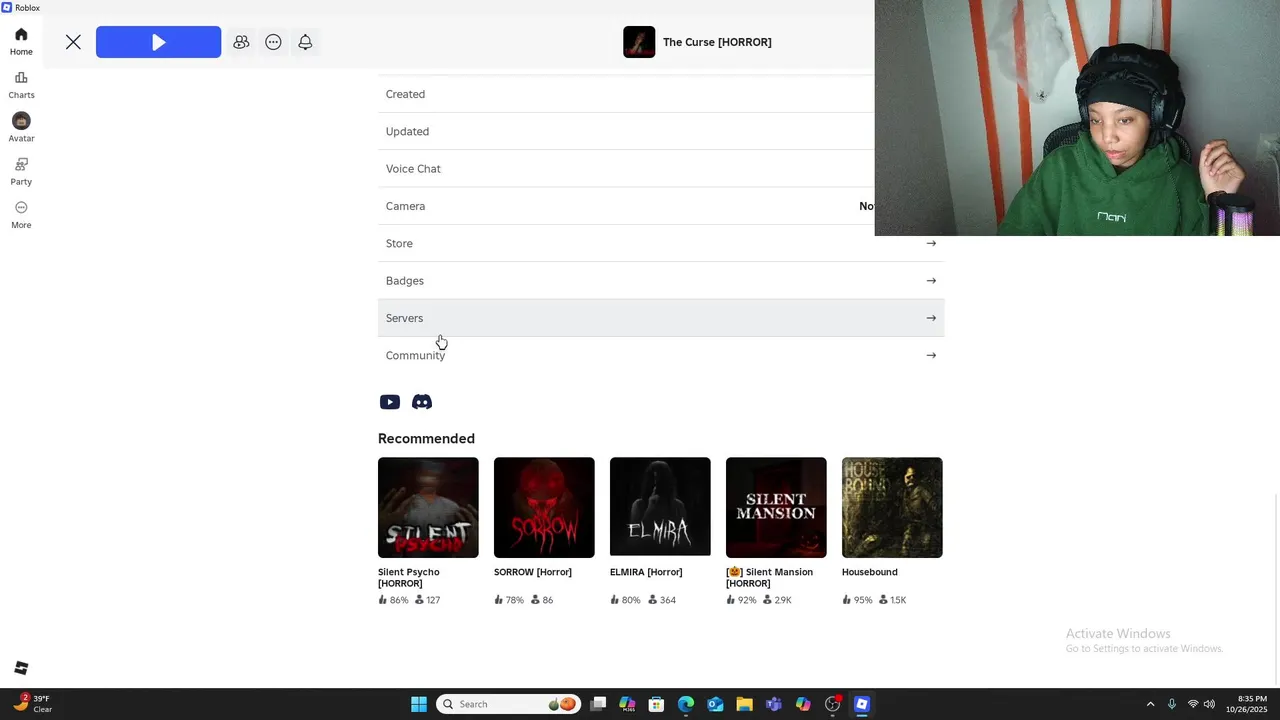This screenshot has height=720, width=1280.
Task: Click the Silent Psycho [HORROR] title link
Action: (409, 577)
